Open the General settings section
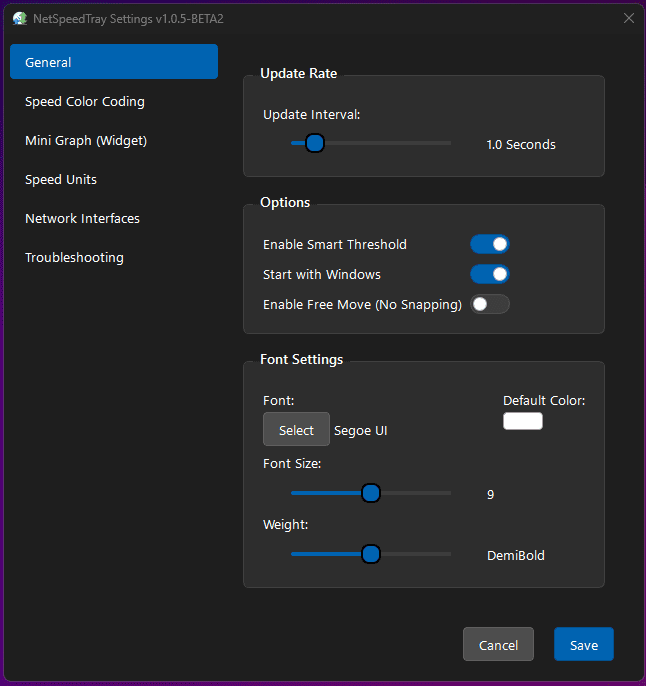Screen dimensions: 646x686 click(x=114, y=62)
